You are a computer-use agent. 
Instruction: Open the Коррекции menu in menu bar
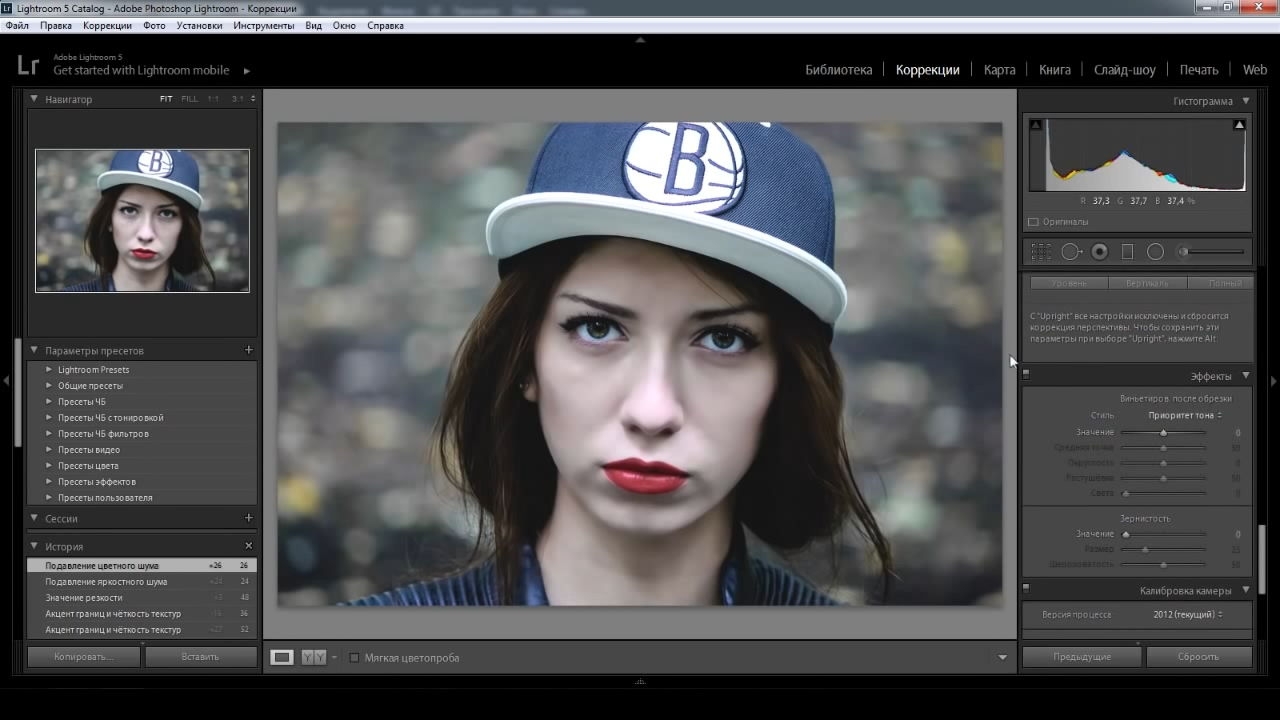pos(107,25)
